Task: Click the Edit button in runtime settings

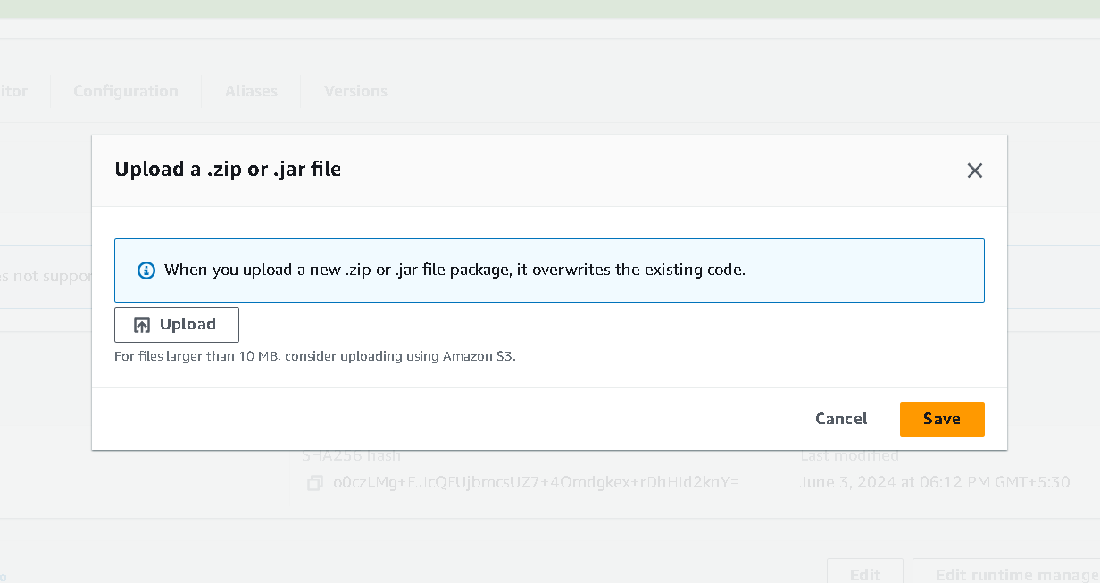Action: pyautogui.click(x=865, y=574)
